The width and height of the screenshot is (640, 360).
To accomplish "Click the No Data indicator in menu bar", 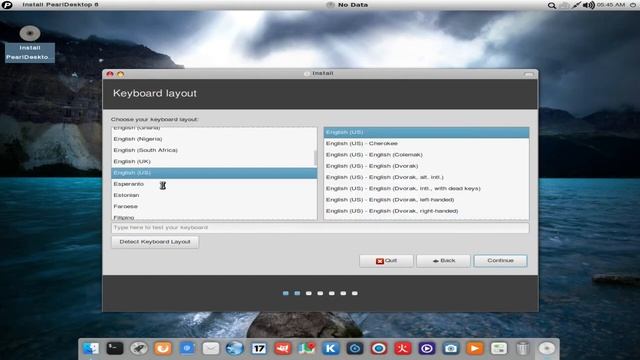I will pos(347,4).
